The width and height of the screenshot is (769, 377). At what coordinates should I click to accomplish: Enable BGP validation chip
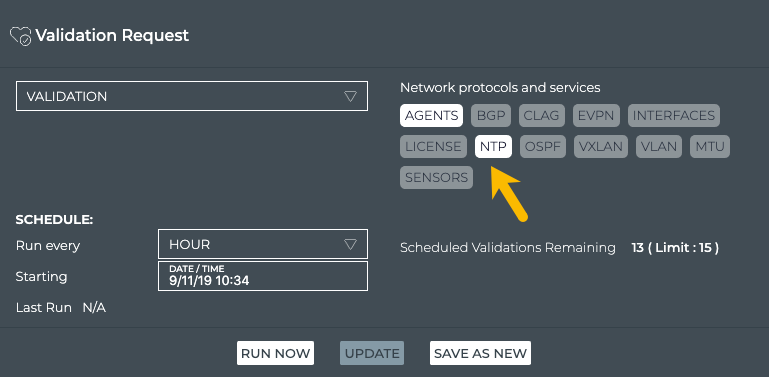coord(491,116)
